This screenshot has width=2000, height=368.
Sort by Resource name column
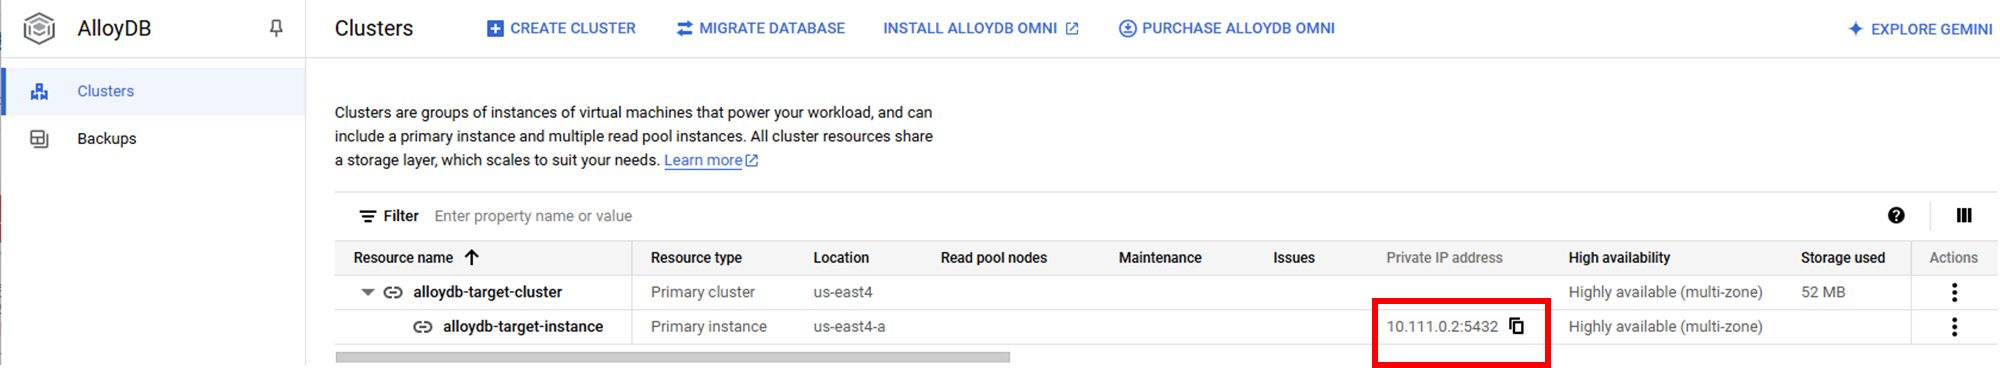pyautogui.click(x=416, y=258)
